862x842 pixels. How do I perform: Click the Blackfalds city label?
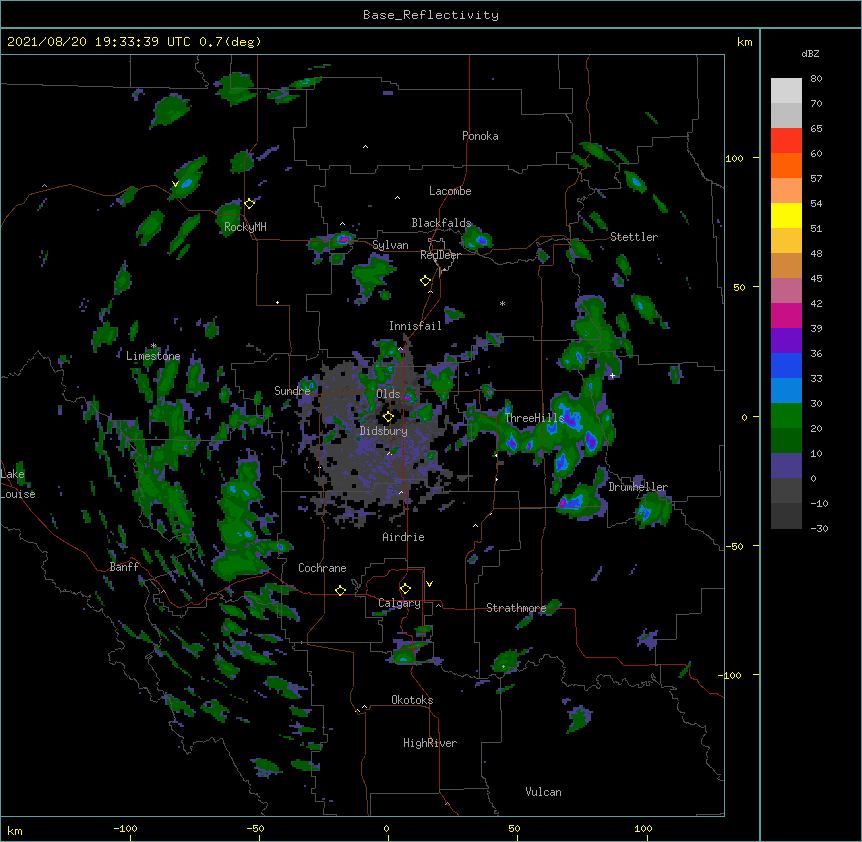(x=441, y=223)
